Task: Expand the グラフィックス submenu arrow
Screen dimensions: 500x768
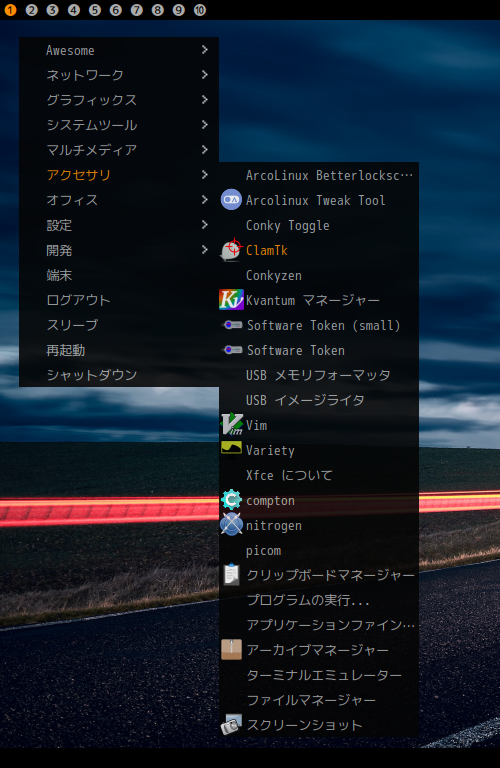Action: click(205, 99)
